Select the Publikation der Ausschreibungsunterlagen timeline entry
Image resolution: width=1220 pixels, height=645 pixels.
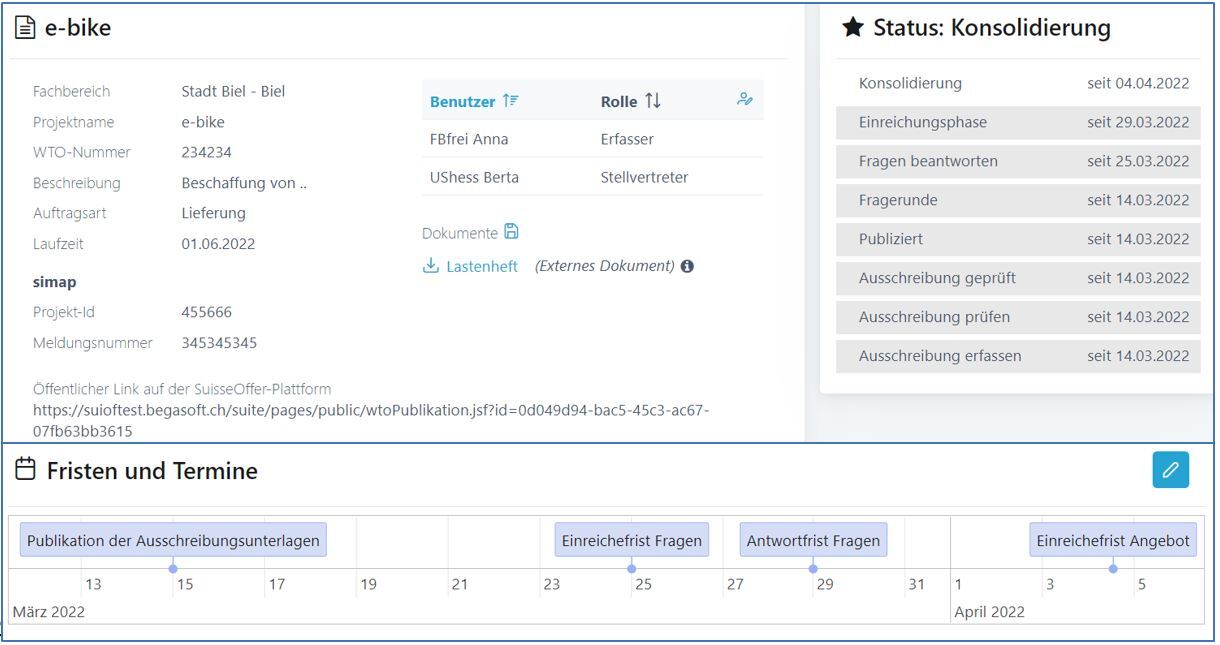point(173,541)
